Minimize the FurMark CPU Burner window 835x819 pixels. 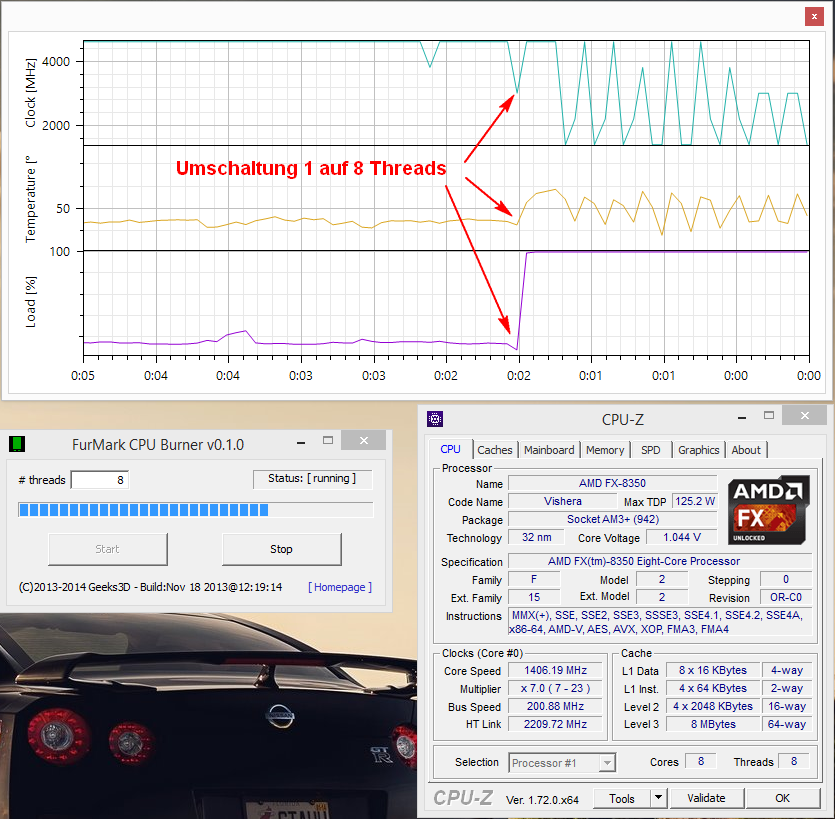[301, 443]
